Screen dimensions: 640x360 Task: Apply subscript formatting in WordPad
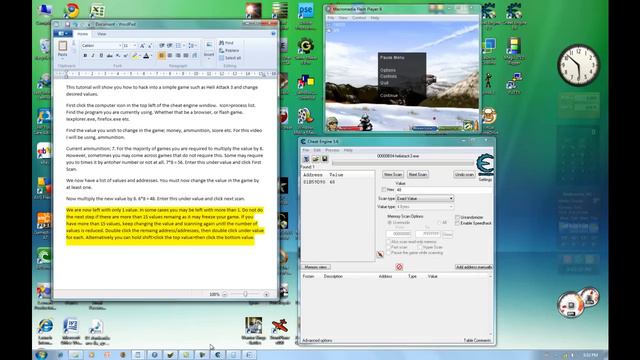118,56
